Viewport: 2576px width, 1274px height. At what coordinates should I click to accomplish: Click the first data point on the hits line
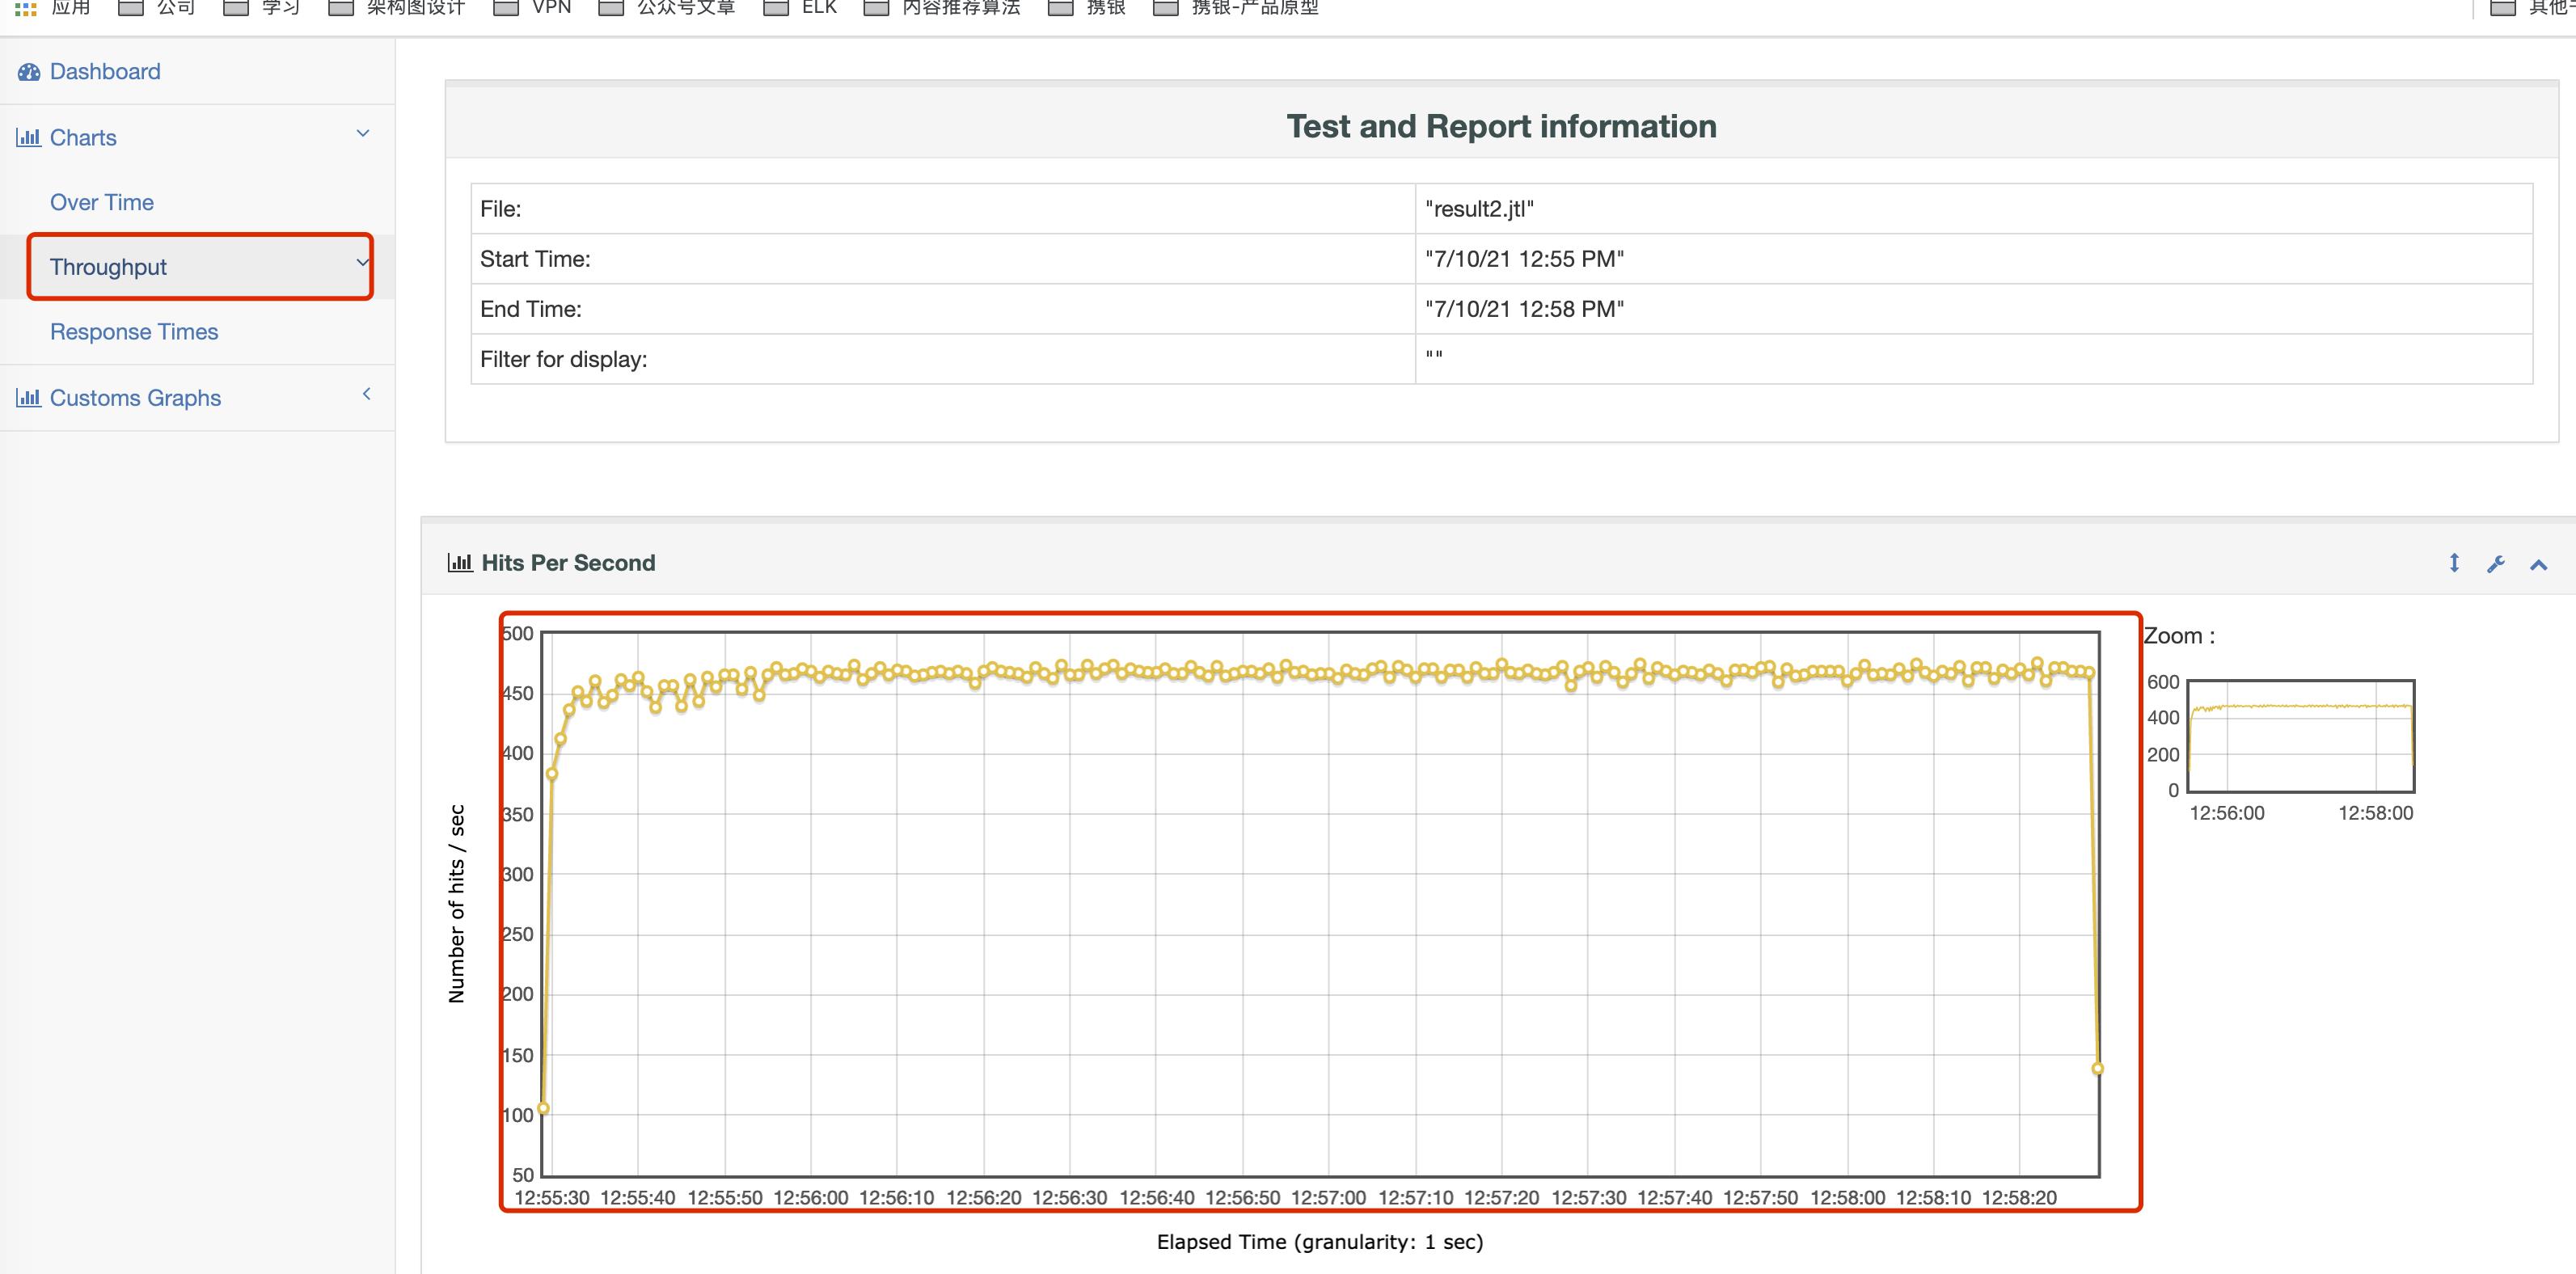[x=543, y=1108]
